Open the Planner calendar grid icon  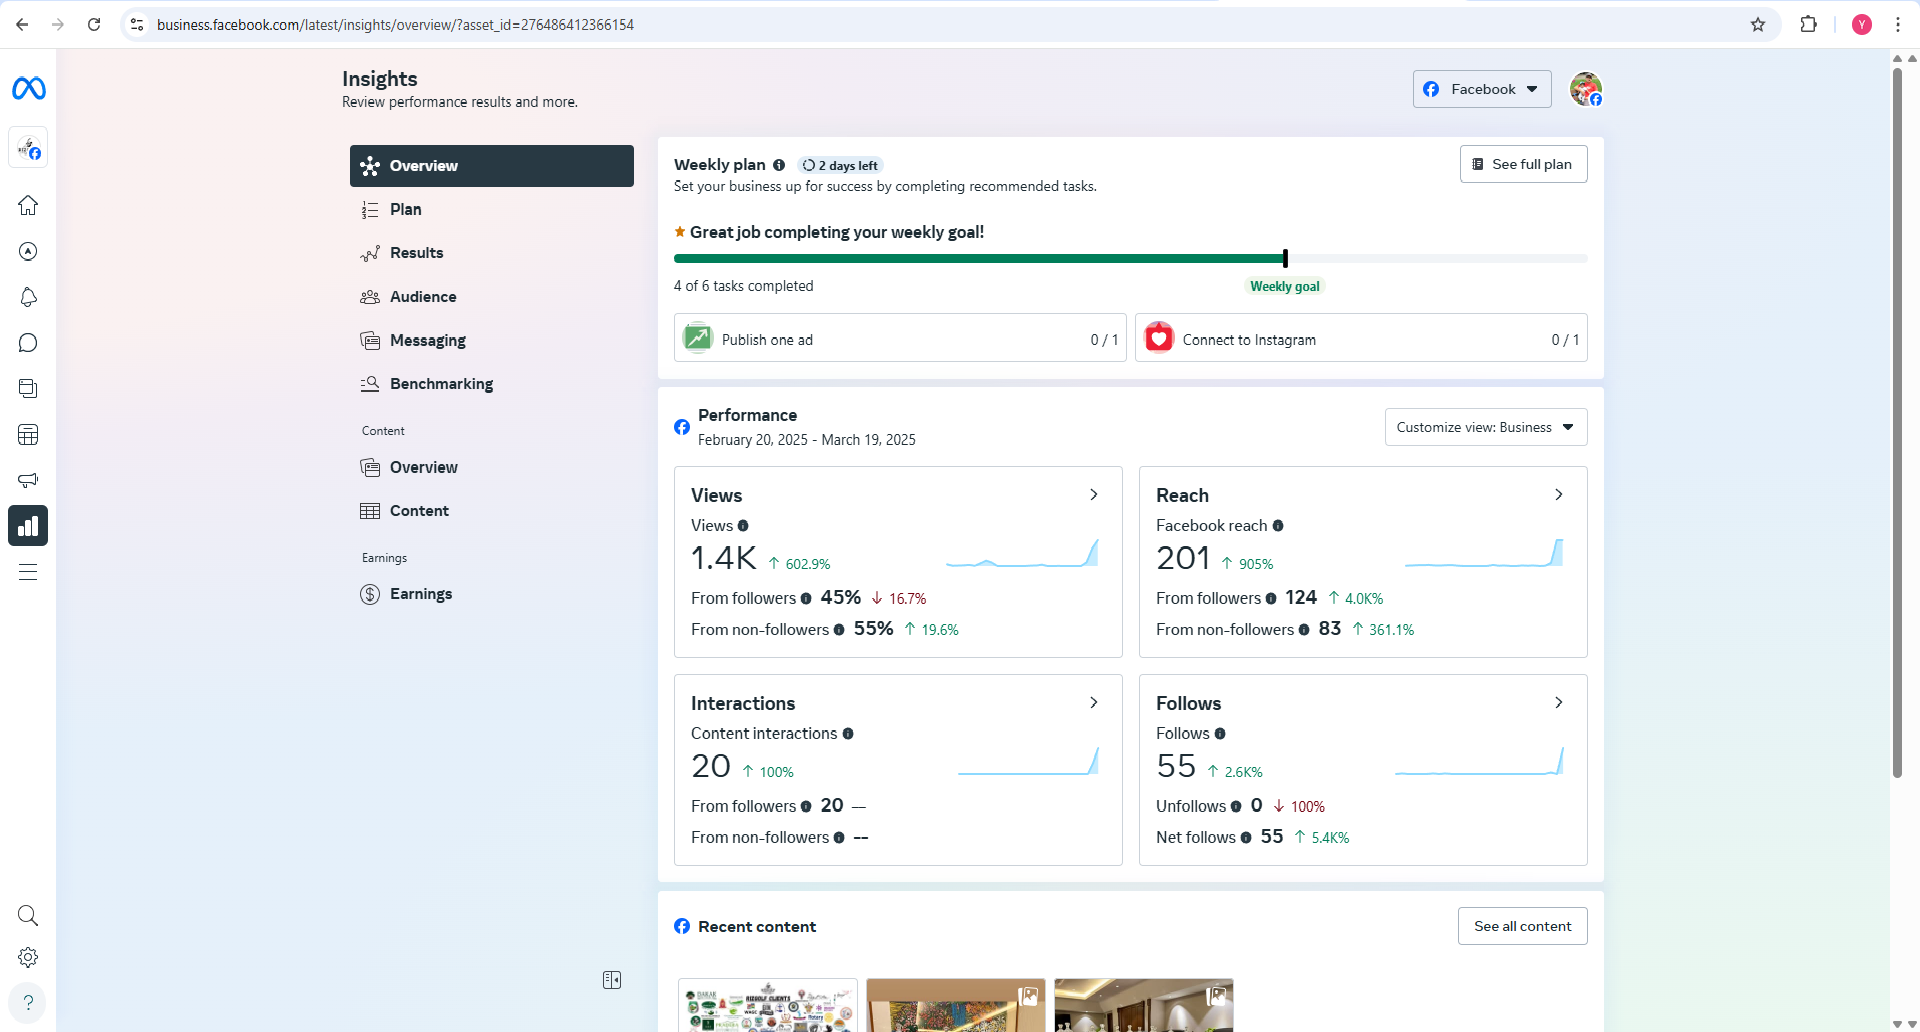pos(28,435)
